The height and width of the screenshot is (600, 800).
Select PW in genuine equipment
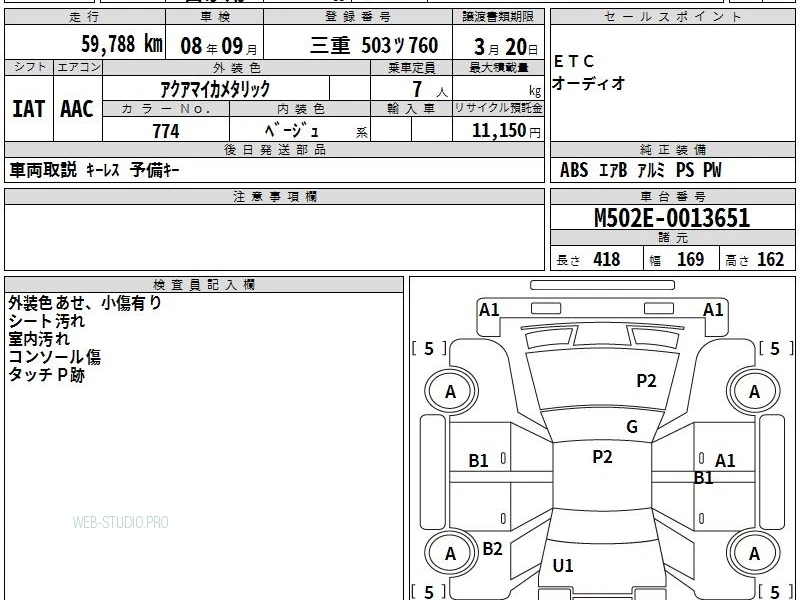712,170
